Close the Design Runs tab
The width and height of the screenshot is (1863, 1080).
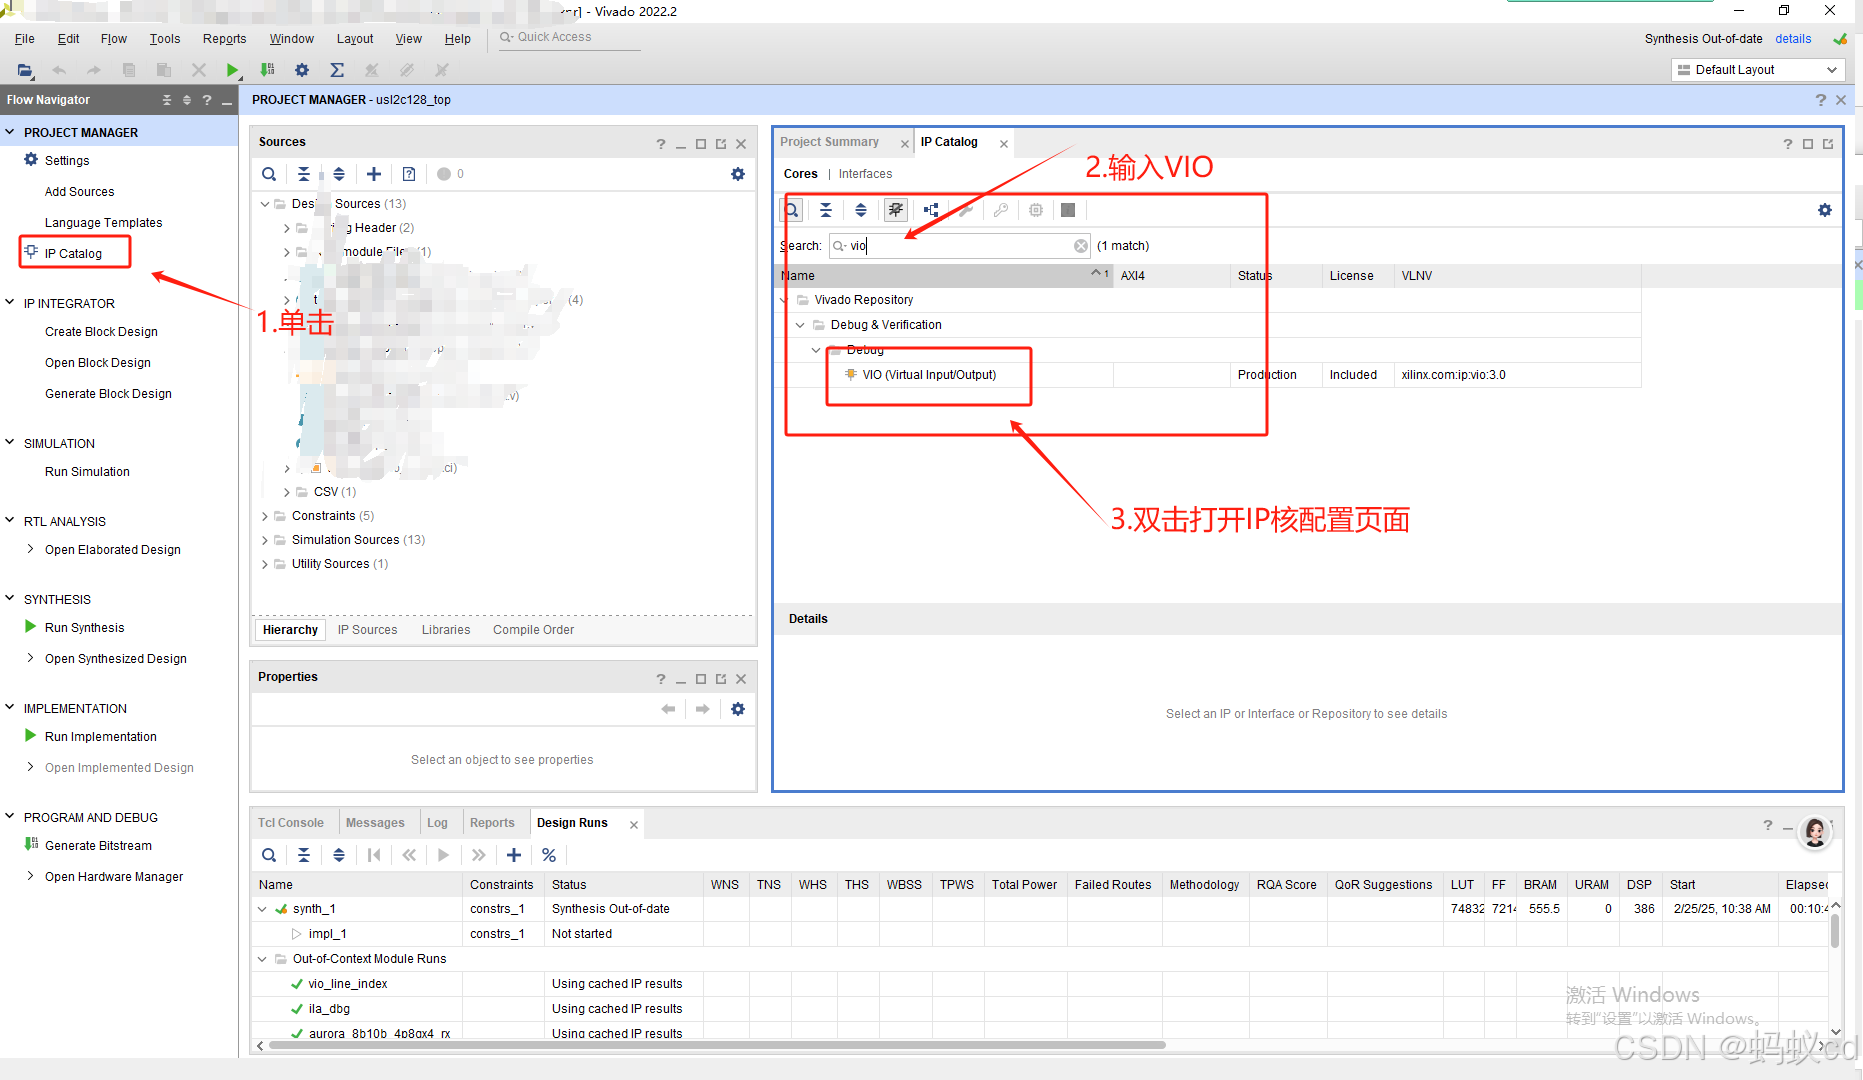[x=634, y=825]
